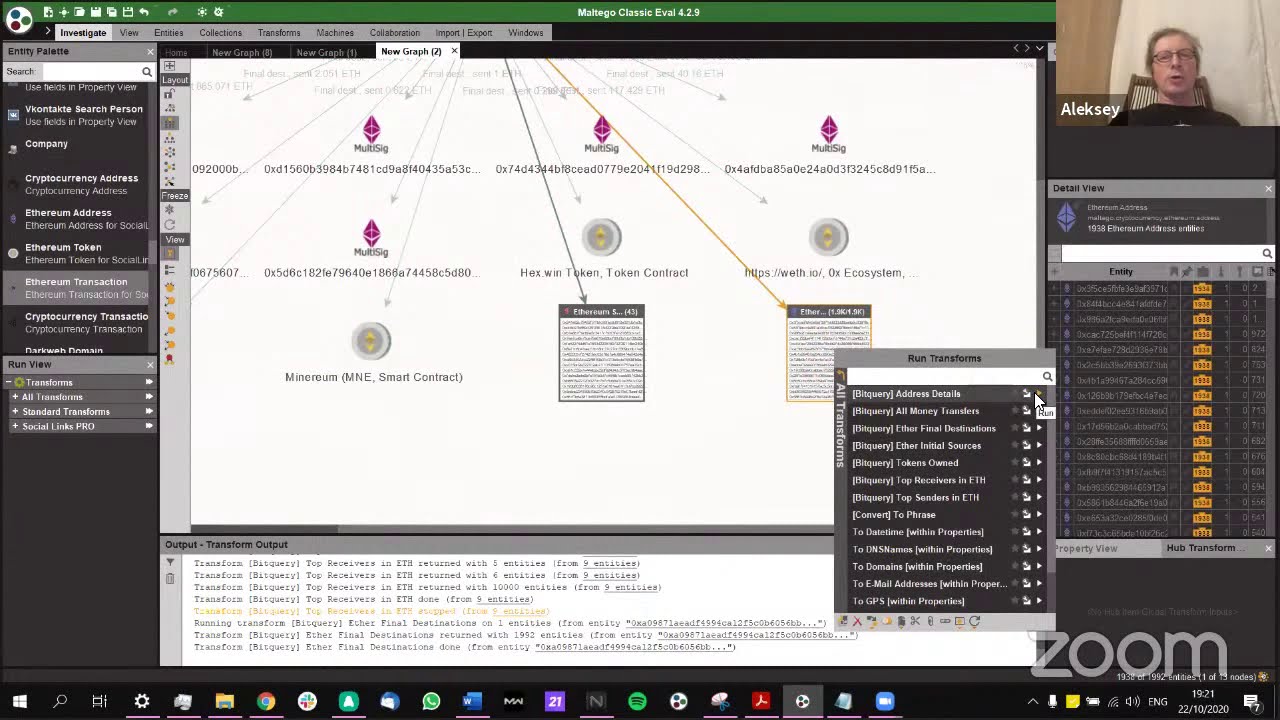
Task: Expand the All Transforms tree item
Action: tap(15, 397)
